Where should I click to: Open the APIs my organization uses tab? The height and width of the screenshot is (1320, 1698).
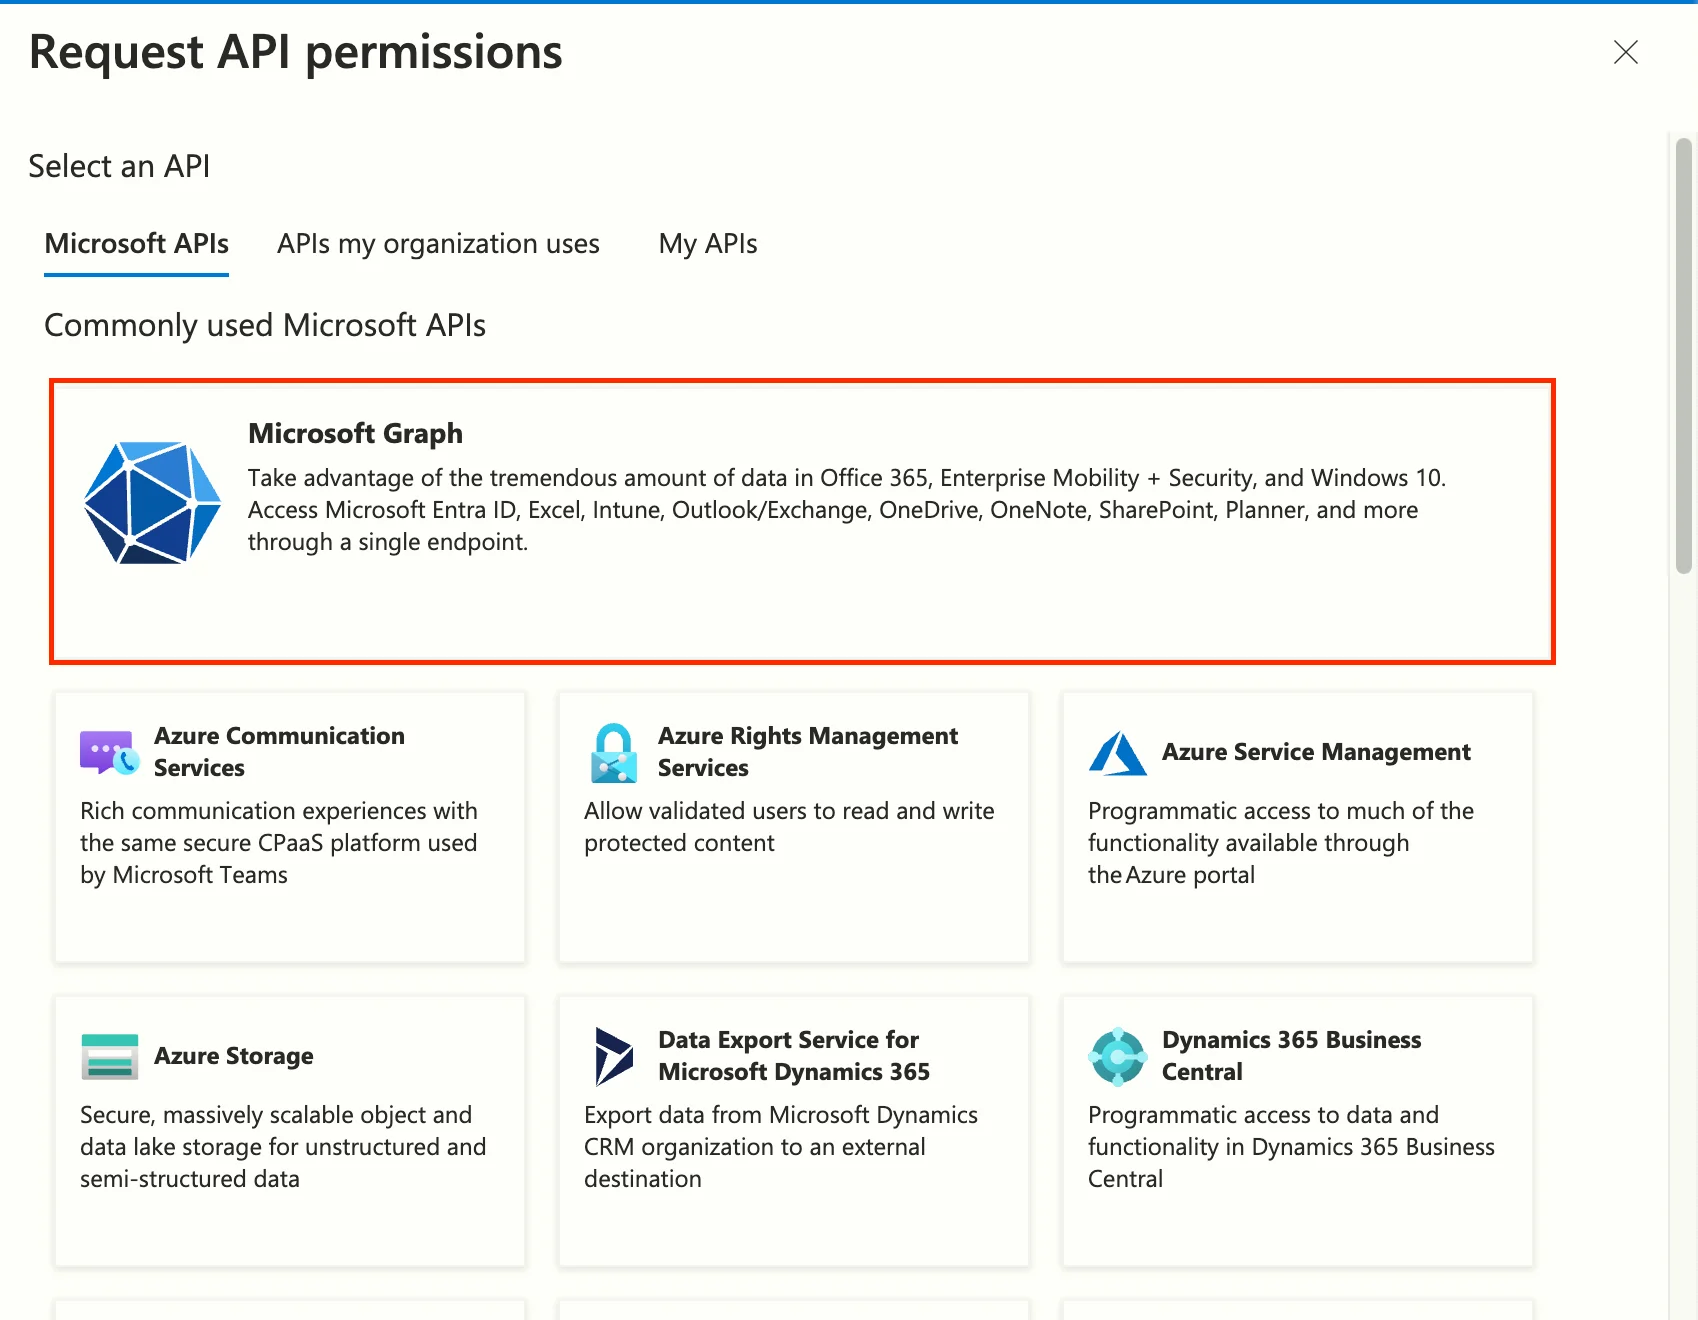(438, 243)
